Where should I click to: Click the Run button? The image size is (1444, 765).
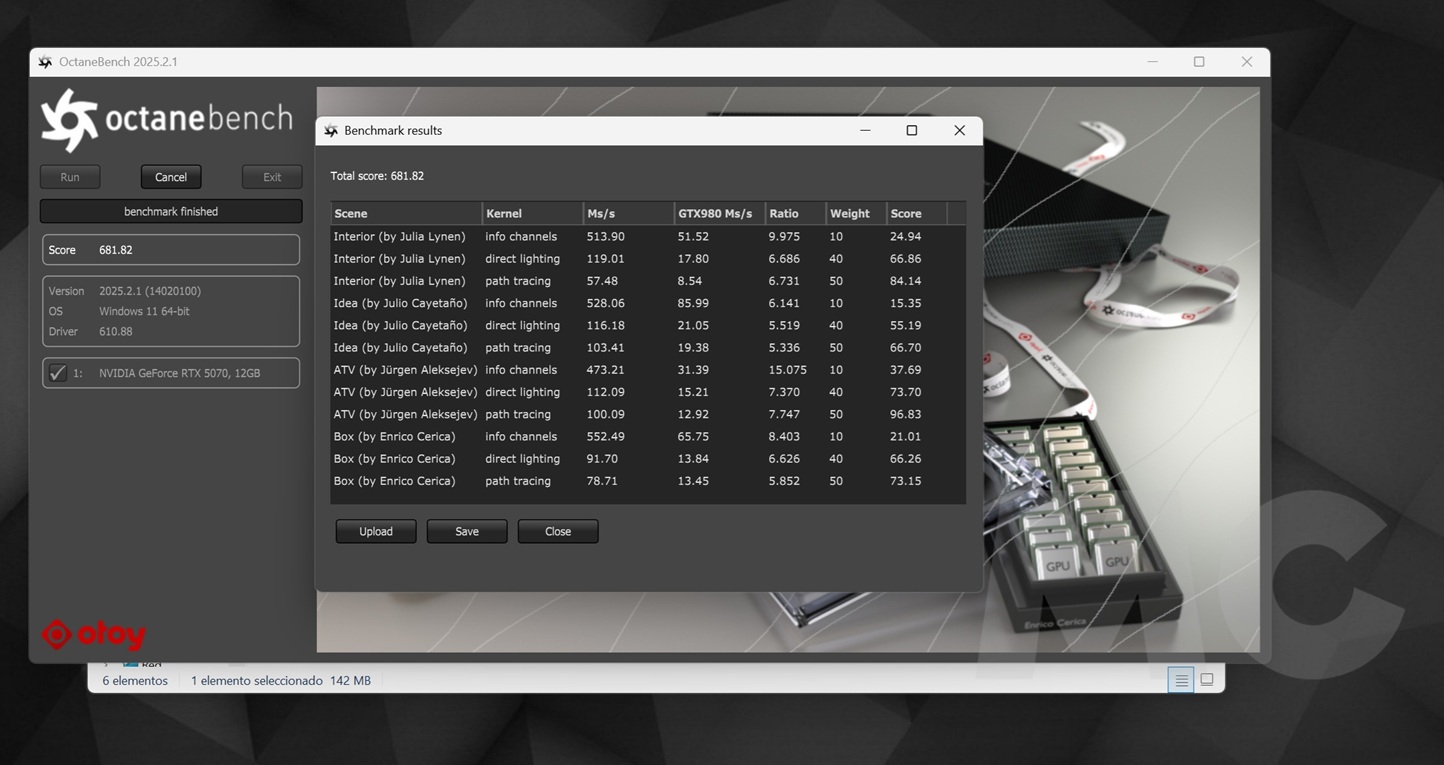[x=70, y=177]
